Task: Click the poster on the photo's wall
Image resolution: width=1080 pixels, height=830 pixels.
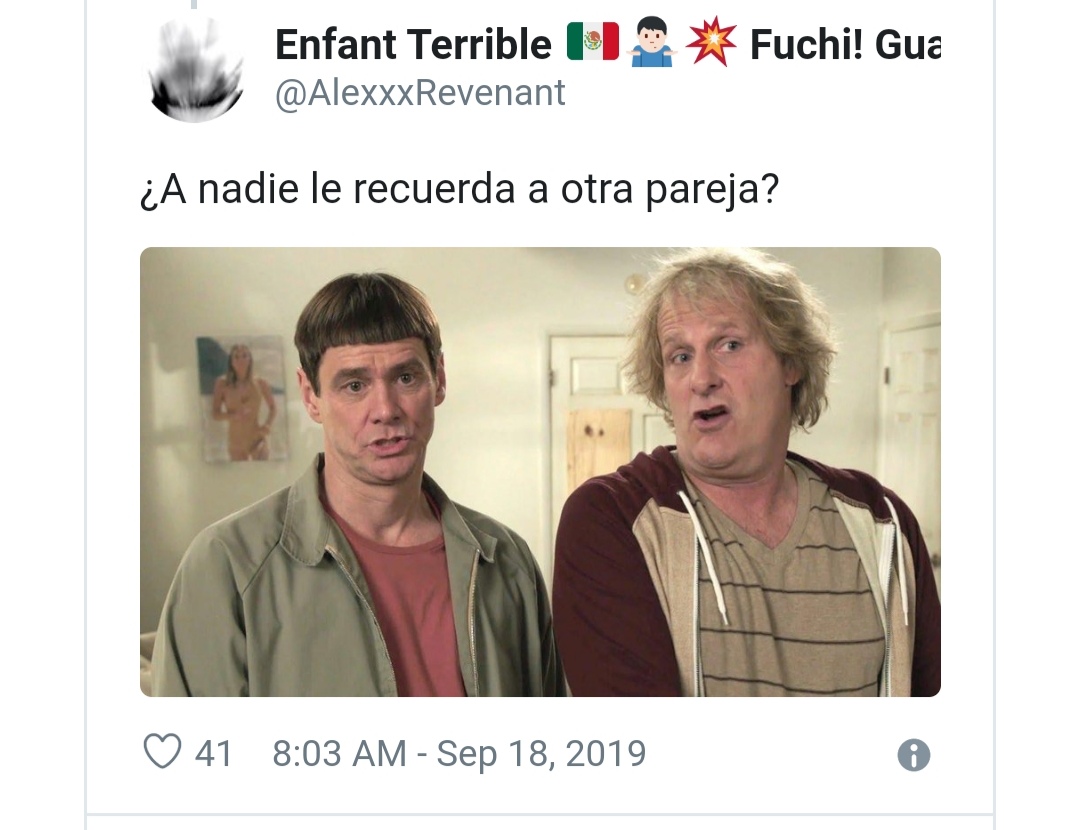Action: [x=241, y=399]
